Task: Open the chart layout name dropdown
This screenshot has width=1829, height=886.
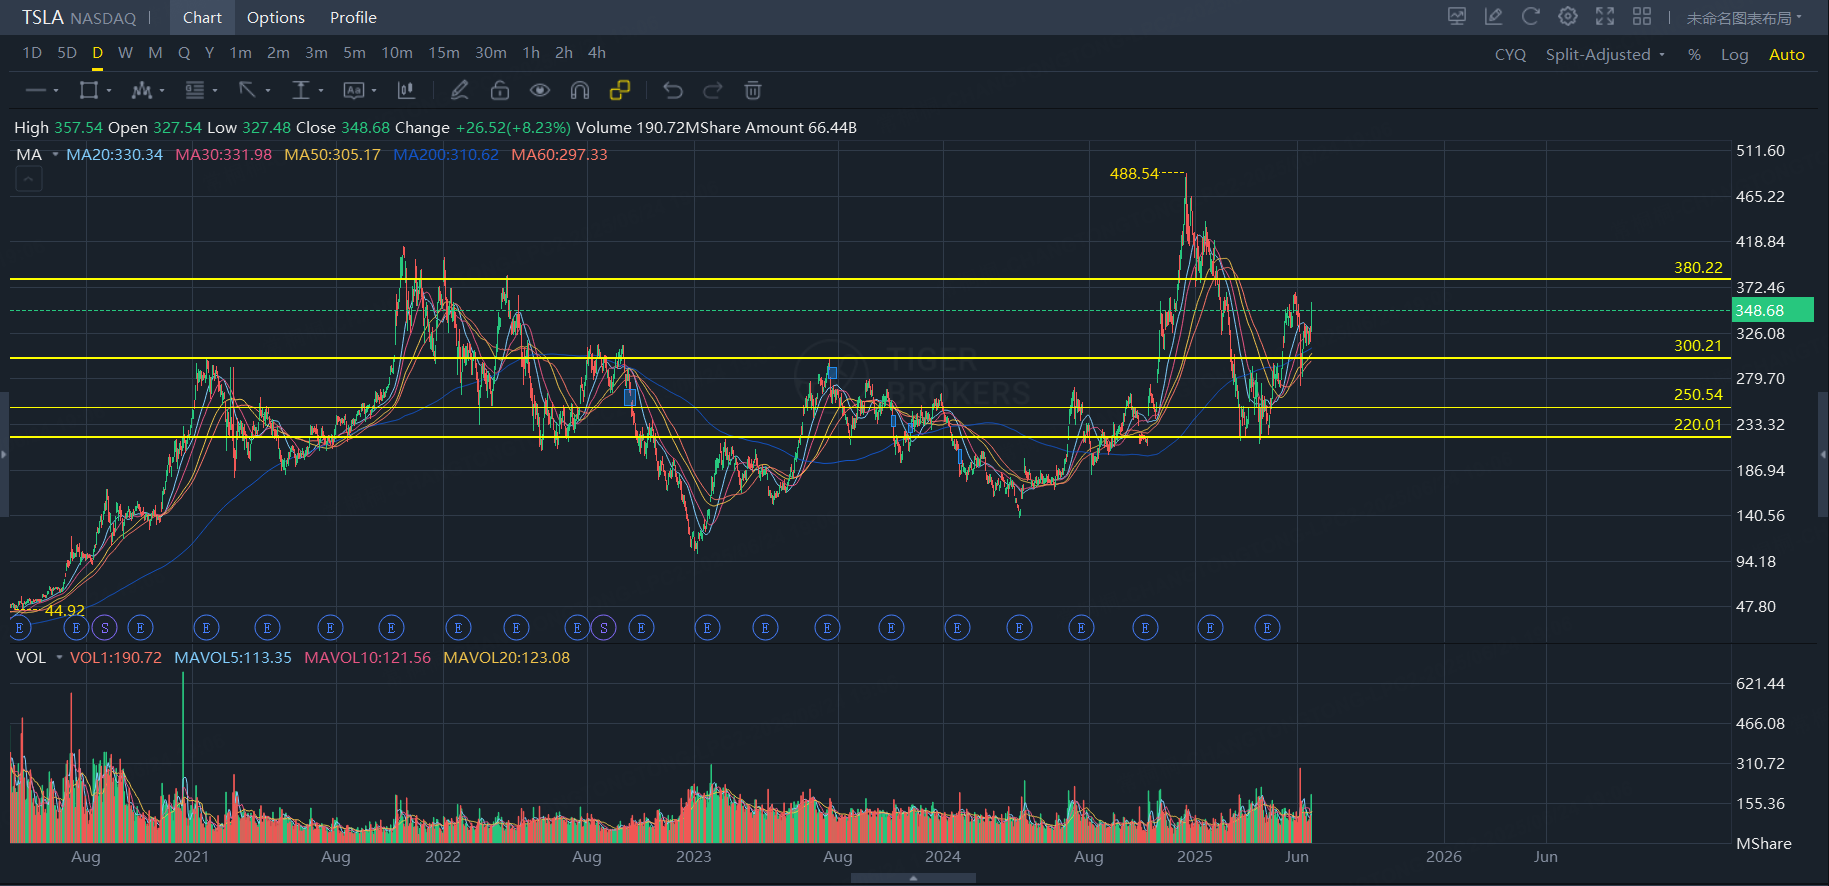Action: pos(1744,18)
